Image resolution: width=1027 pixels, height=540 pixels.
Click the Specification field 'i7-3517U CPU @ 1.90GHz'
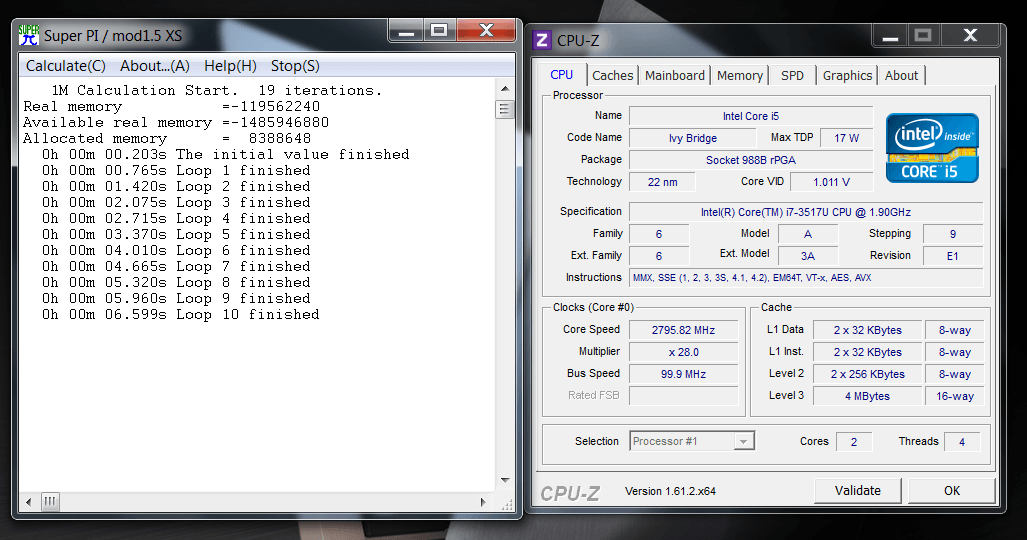(x=806, y=212)
